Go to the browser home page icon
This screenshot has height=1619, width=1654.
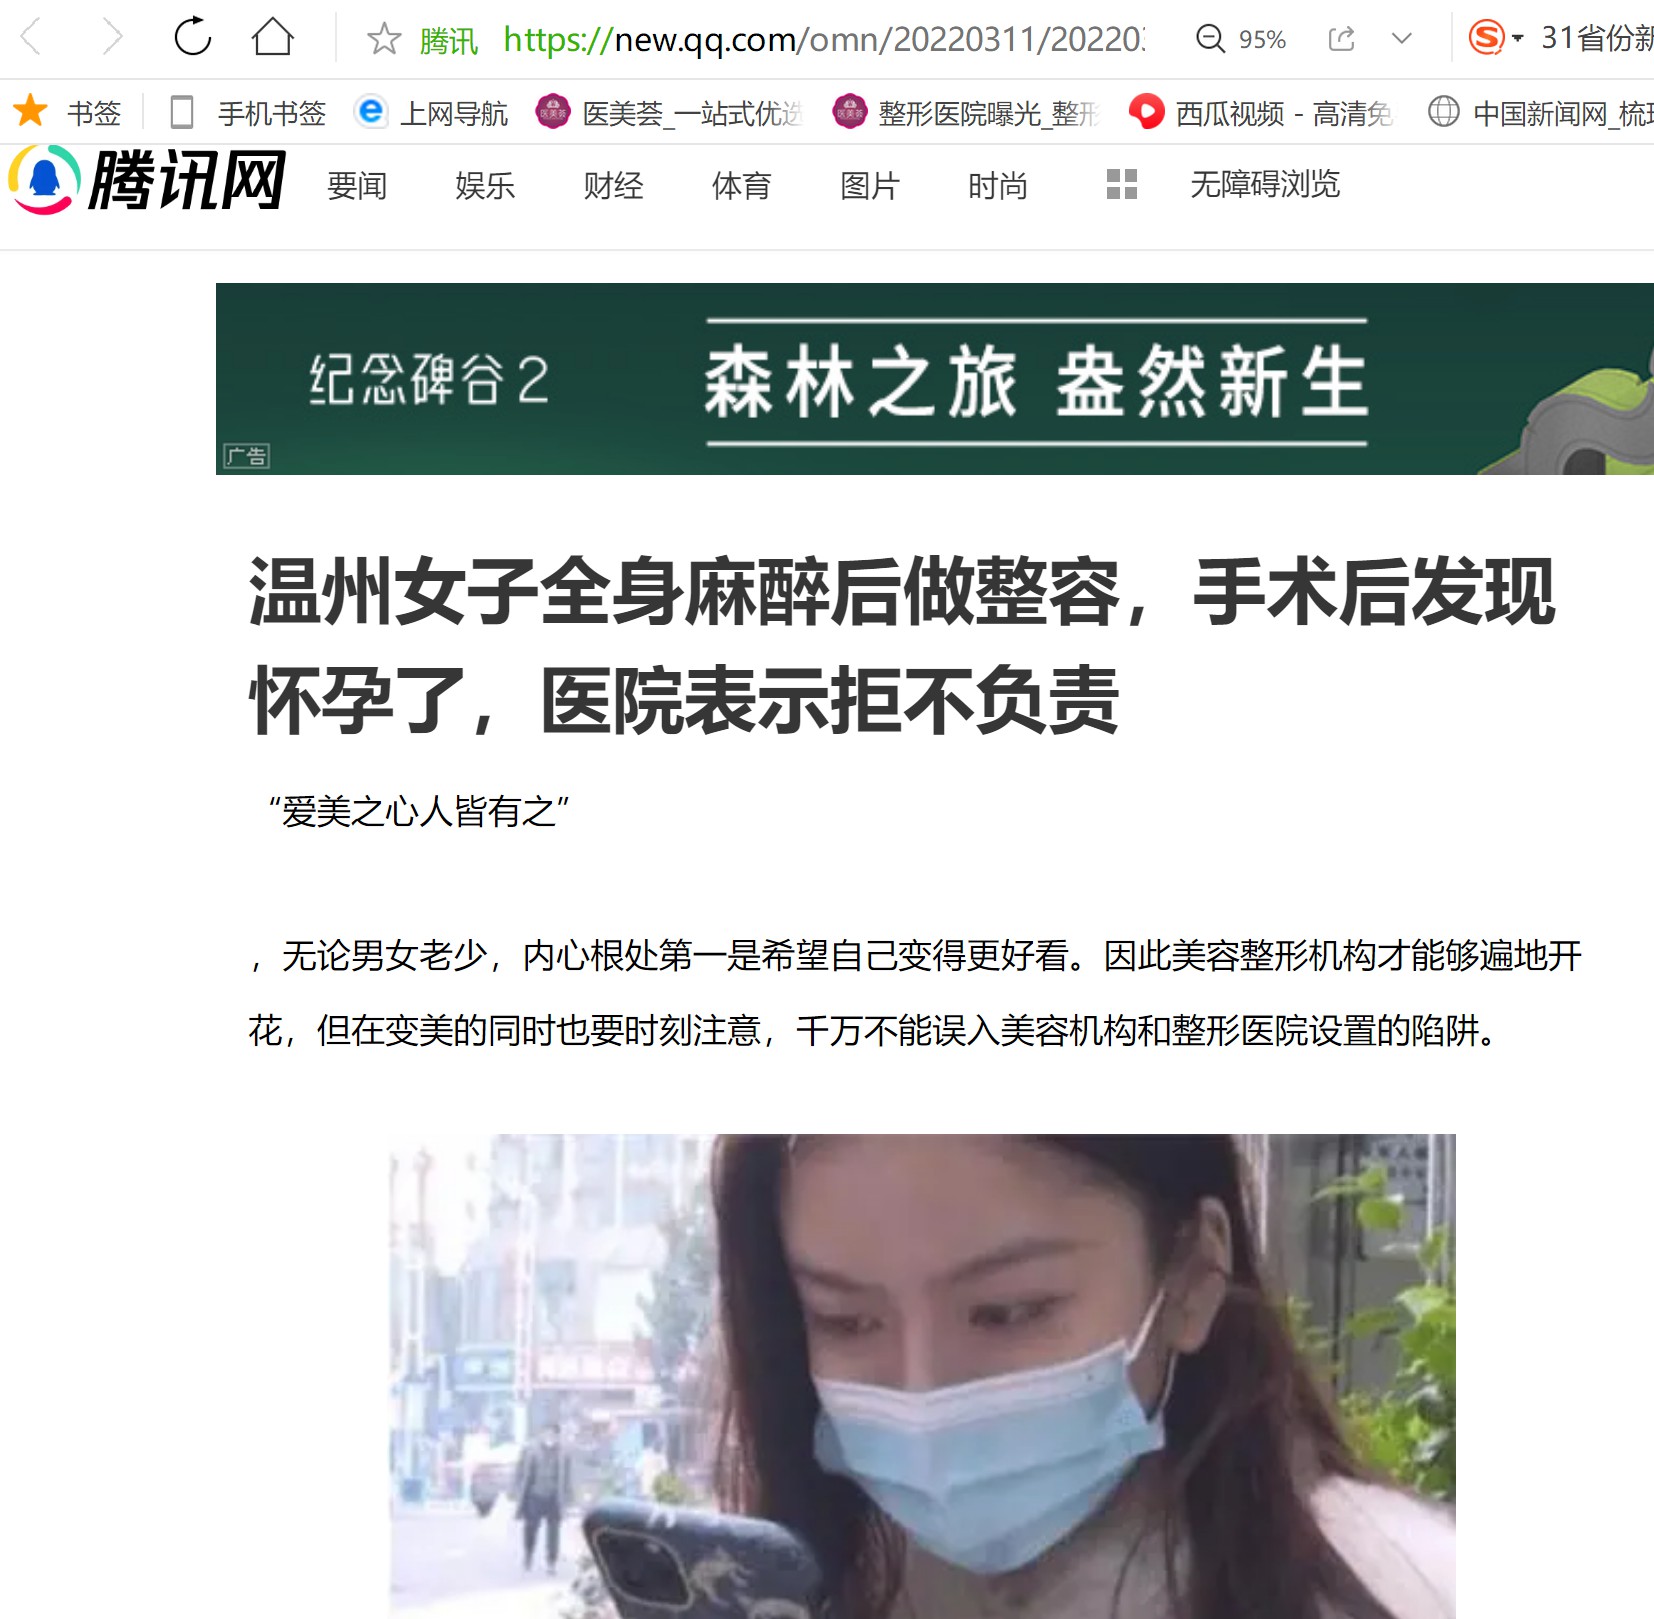click(272, 37)
